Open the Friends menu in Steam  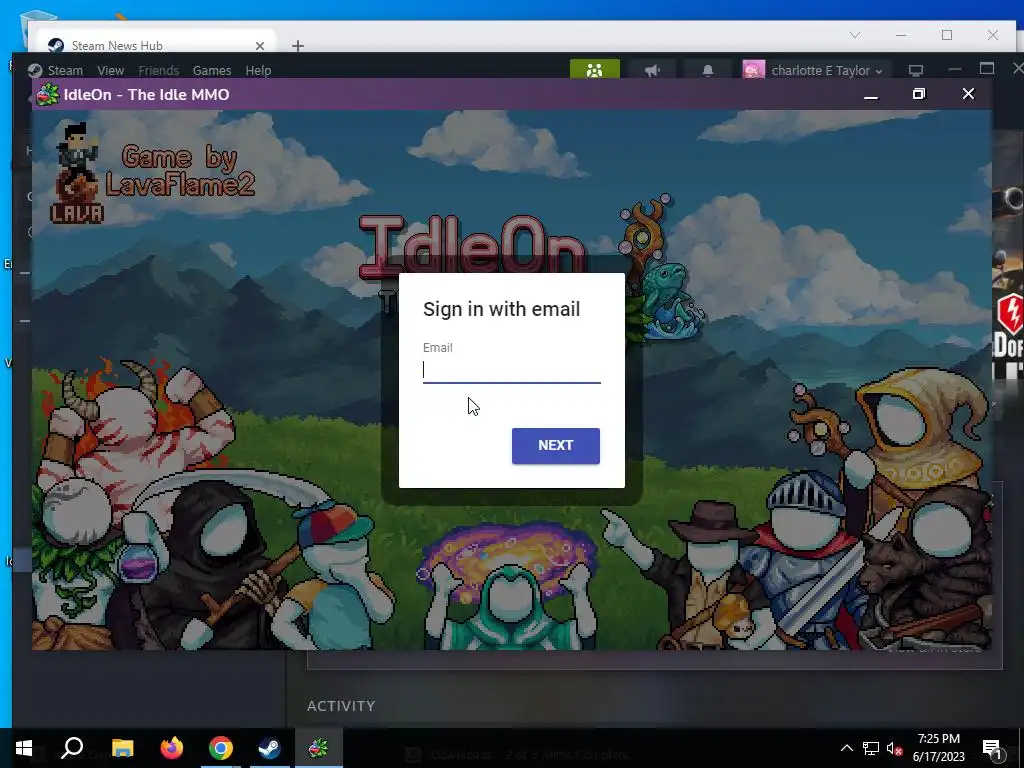click(159, 71)
